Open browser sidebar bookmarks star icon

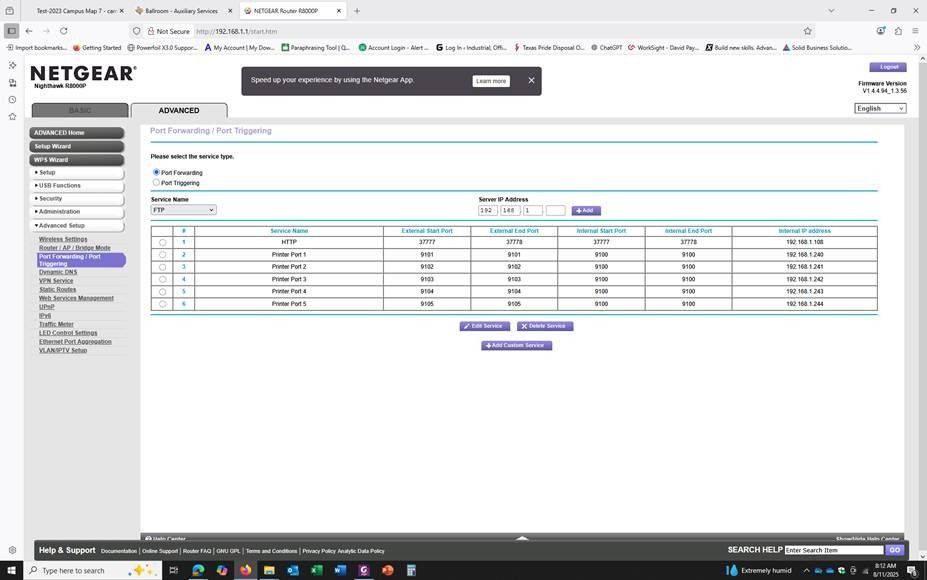12,116
